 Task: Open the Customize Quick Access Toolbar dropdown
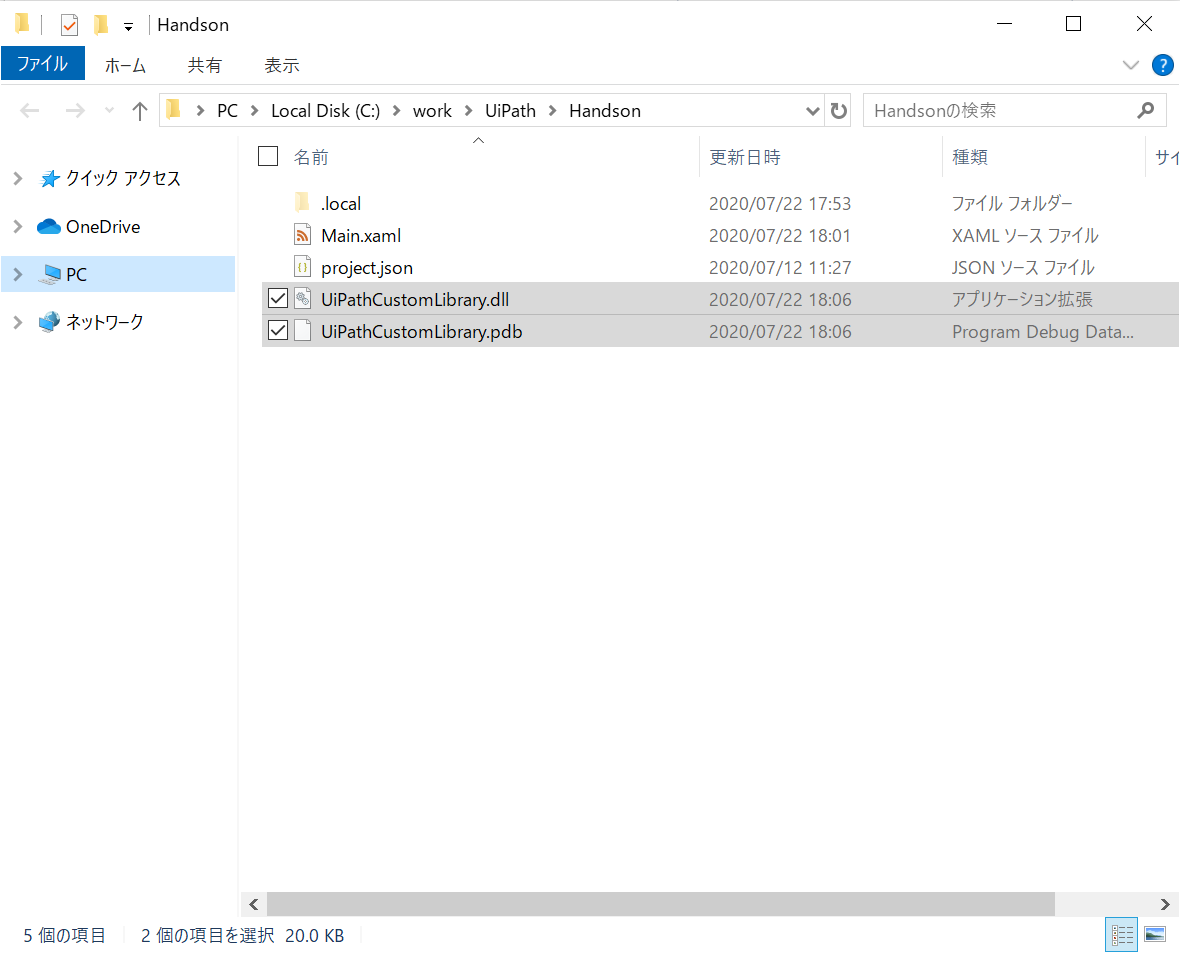click(x=129, y=27)
